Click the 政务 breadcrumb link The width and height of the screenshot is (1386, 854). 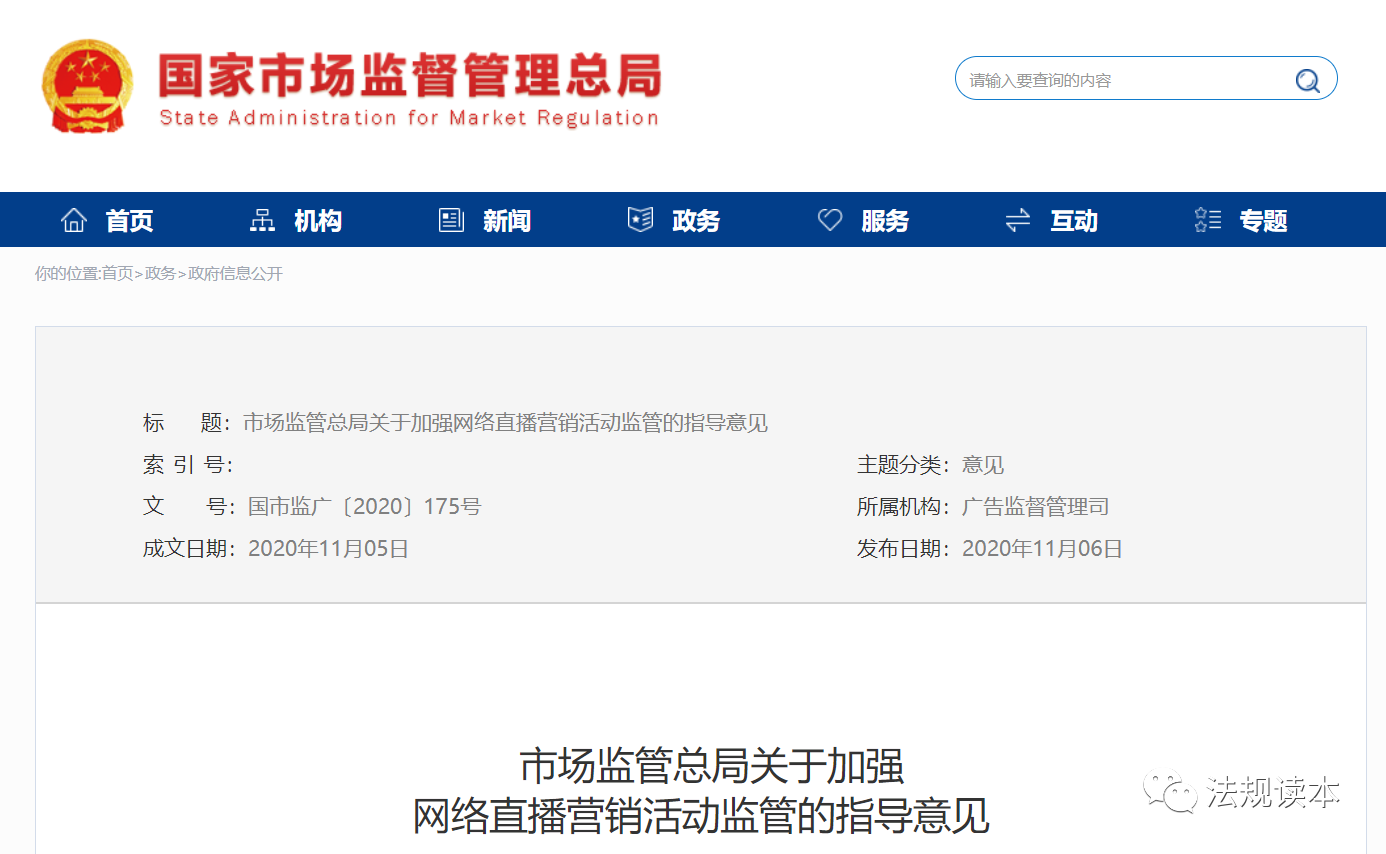pyautogui.click(x=160, y=274)
